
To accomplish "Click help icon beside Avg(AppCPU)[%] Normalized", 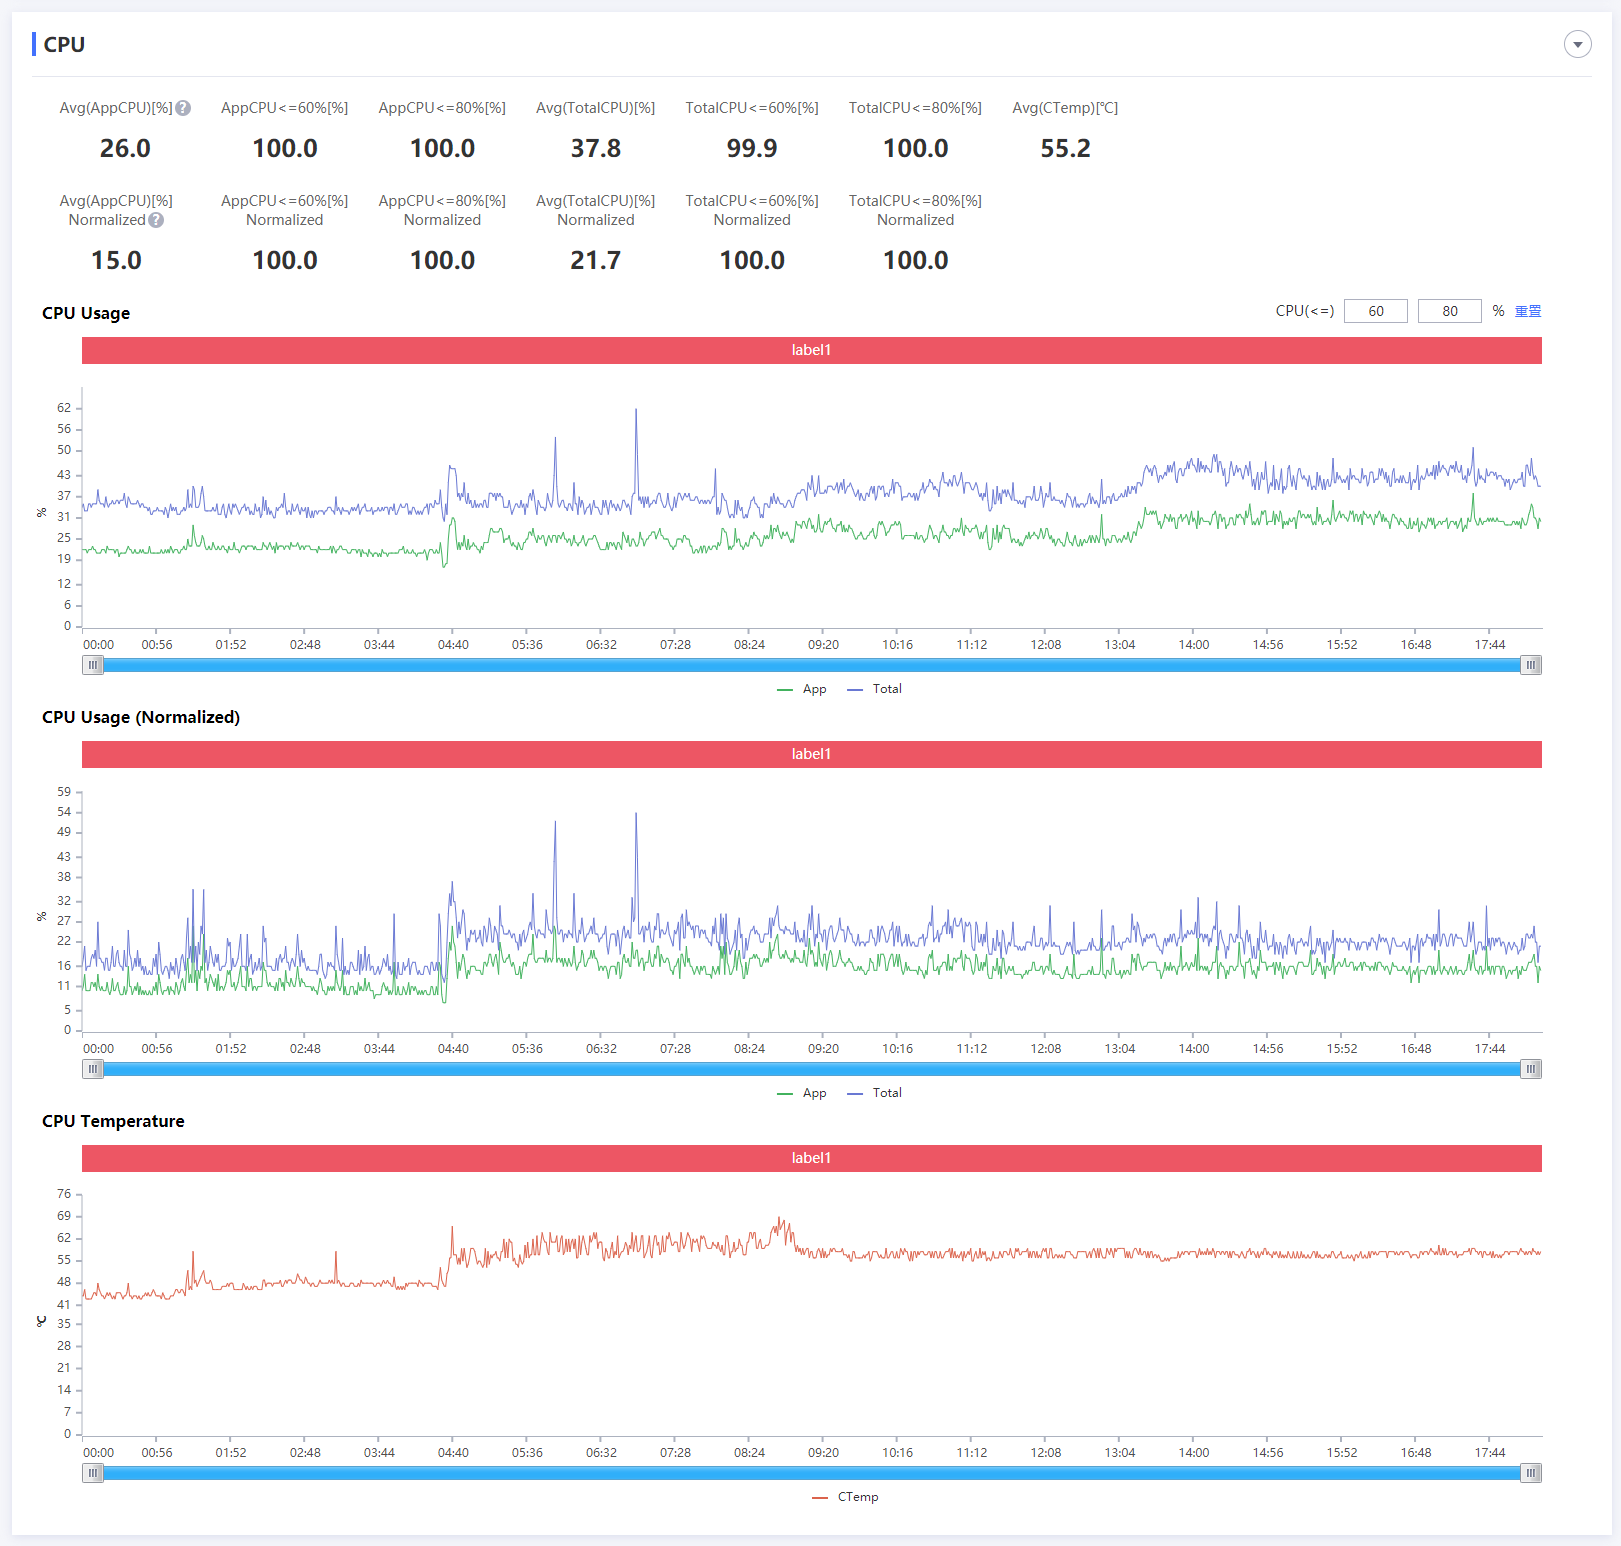I will [x=156, y=220].
